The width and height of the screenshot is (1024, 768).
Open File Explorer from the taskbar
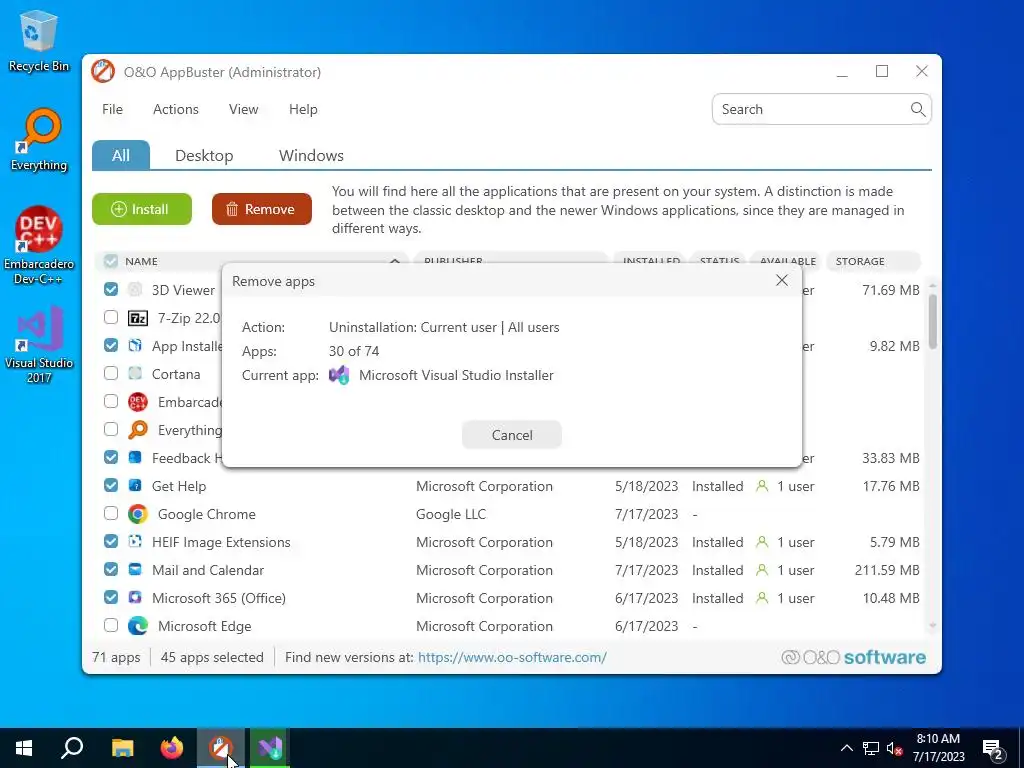pos(122,748)
